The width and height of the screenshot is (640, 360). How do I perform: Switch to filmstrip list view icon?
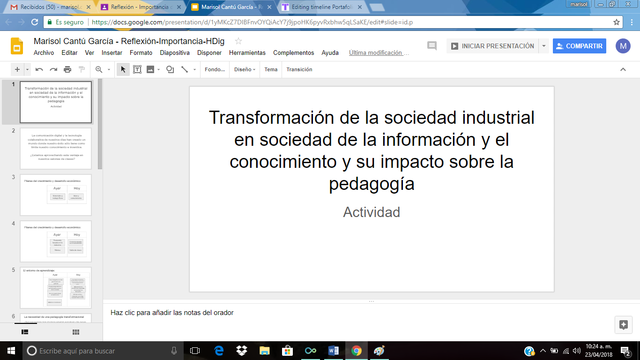coord(25,332)
